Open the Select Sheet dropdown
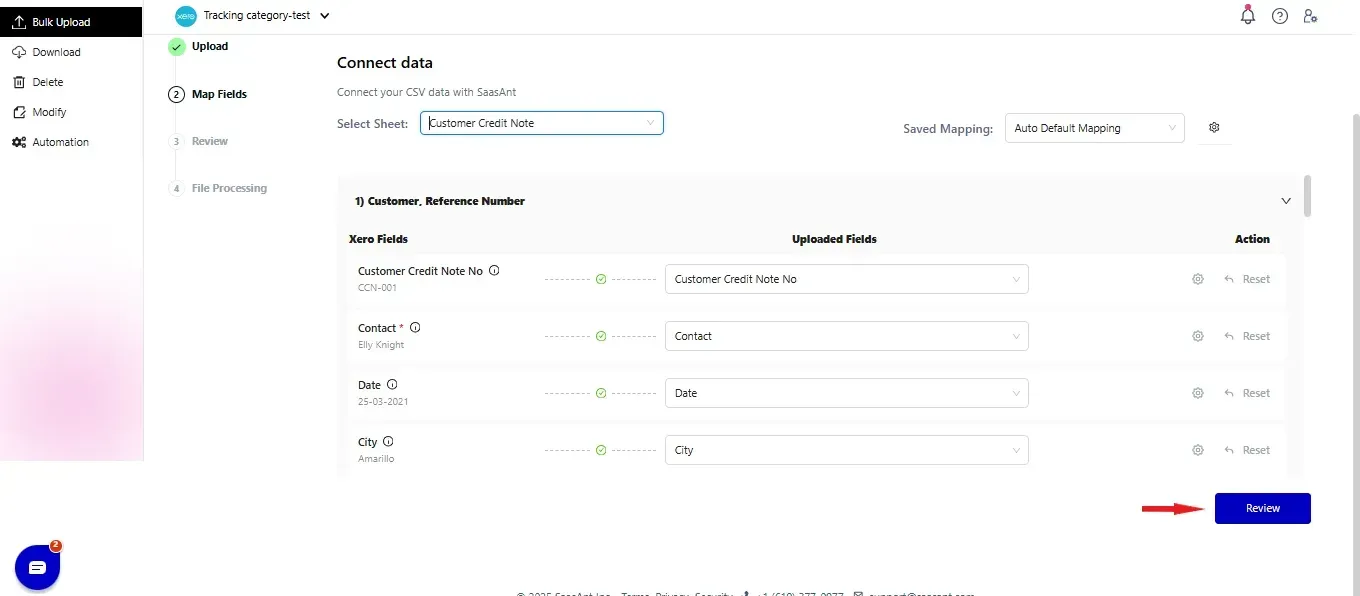The height and width of the screenshot is (596, 1360). (542, 123)
